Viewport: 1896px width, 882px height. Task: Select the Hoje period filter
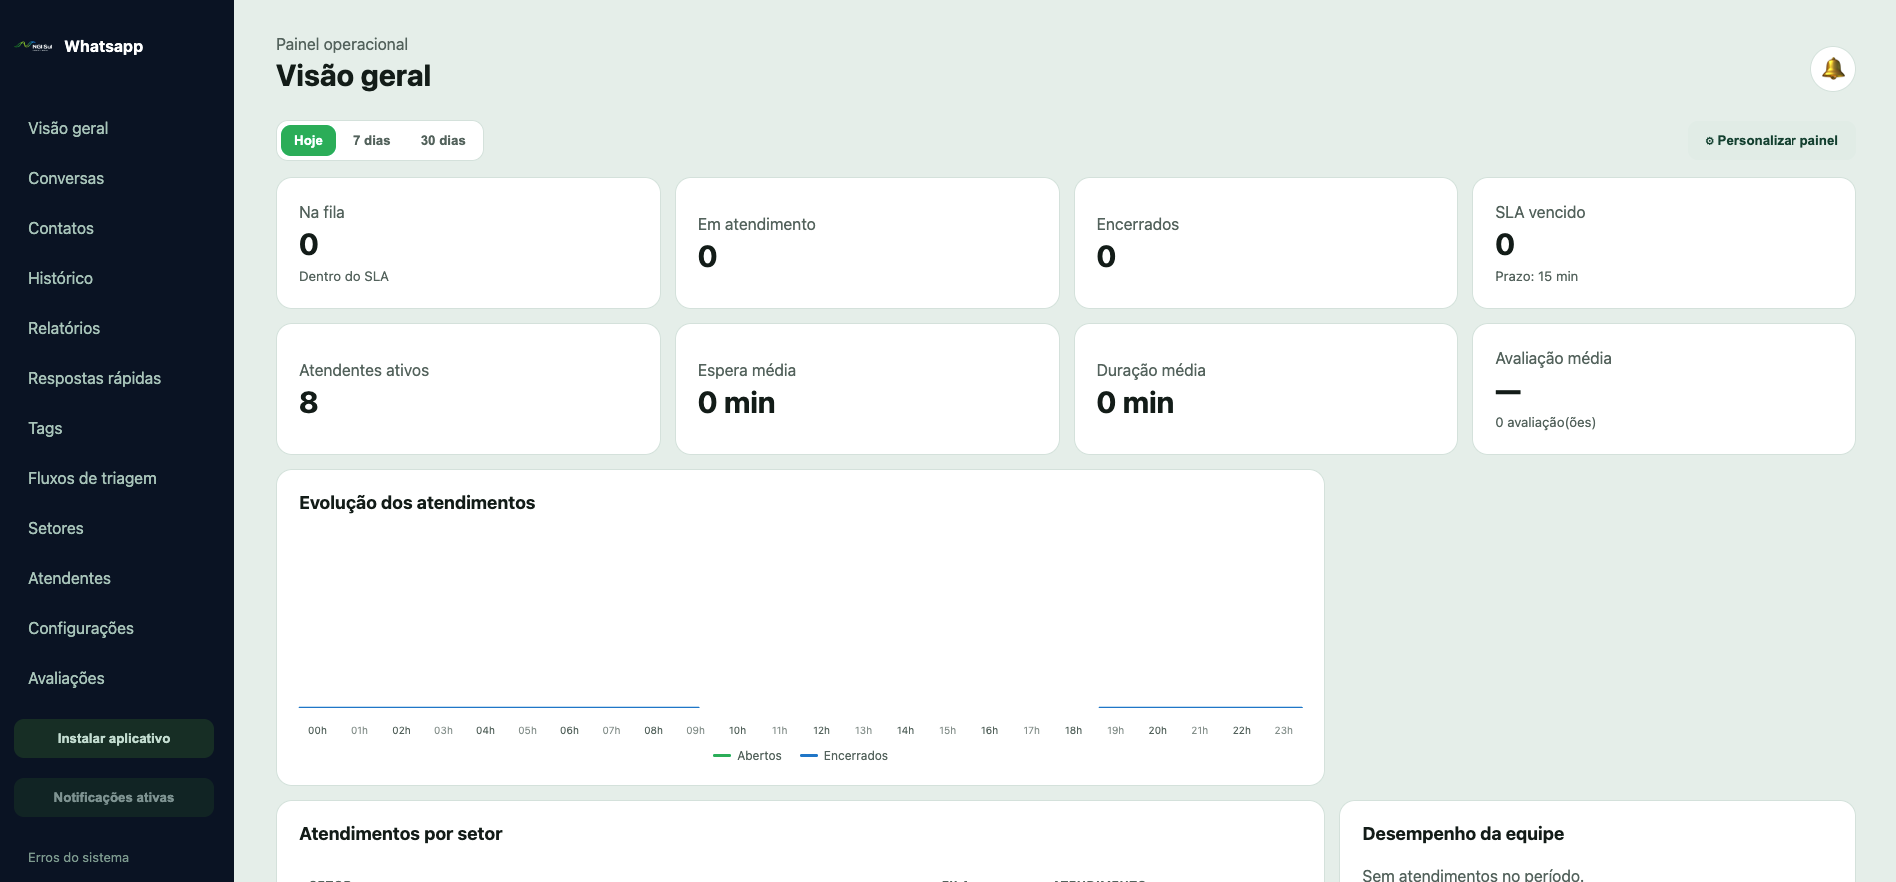pos(308,140)
